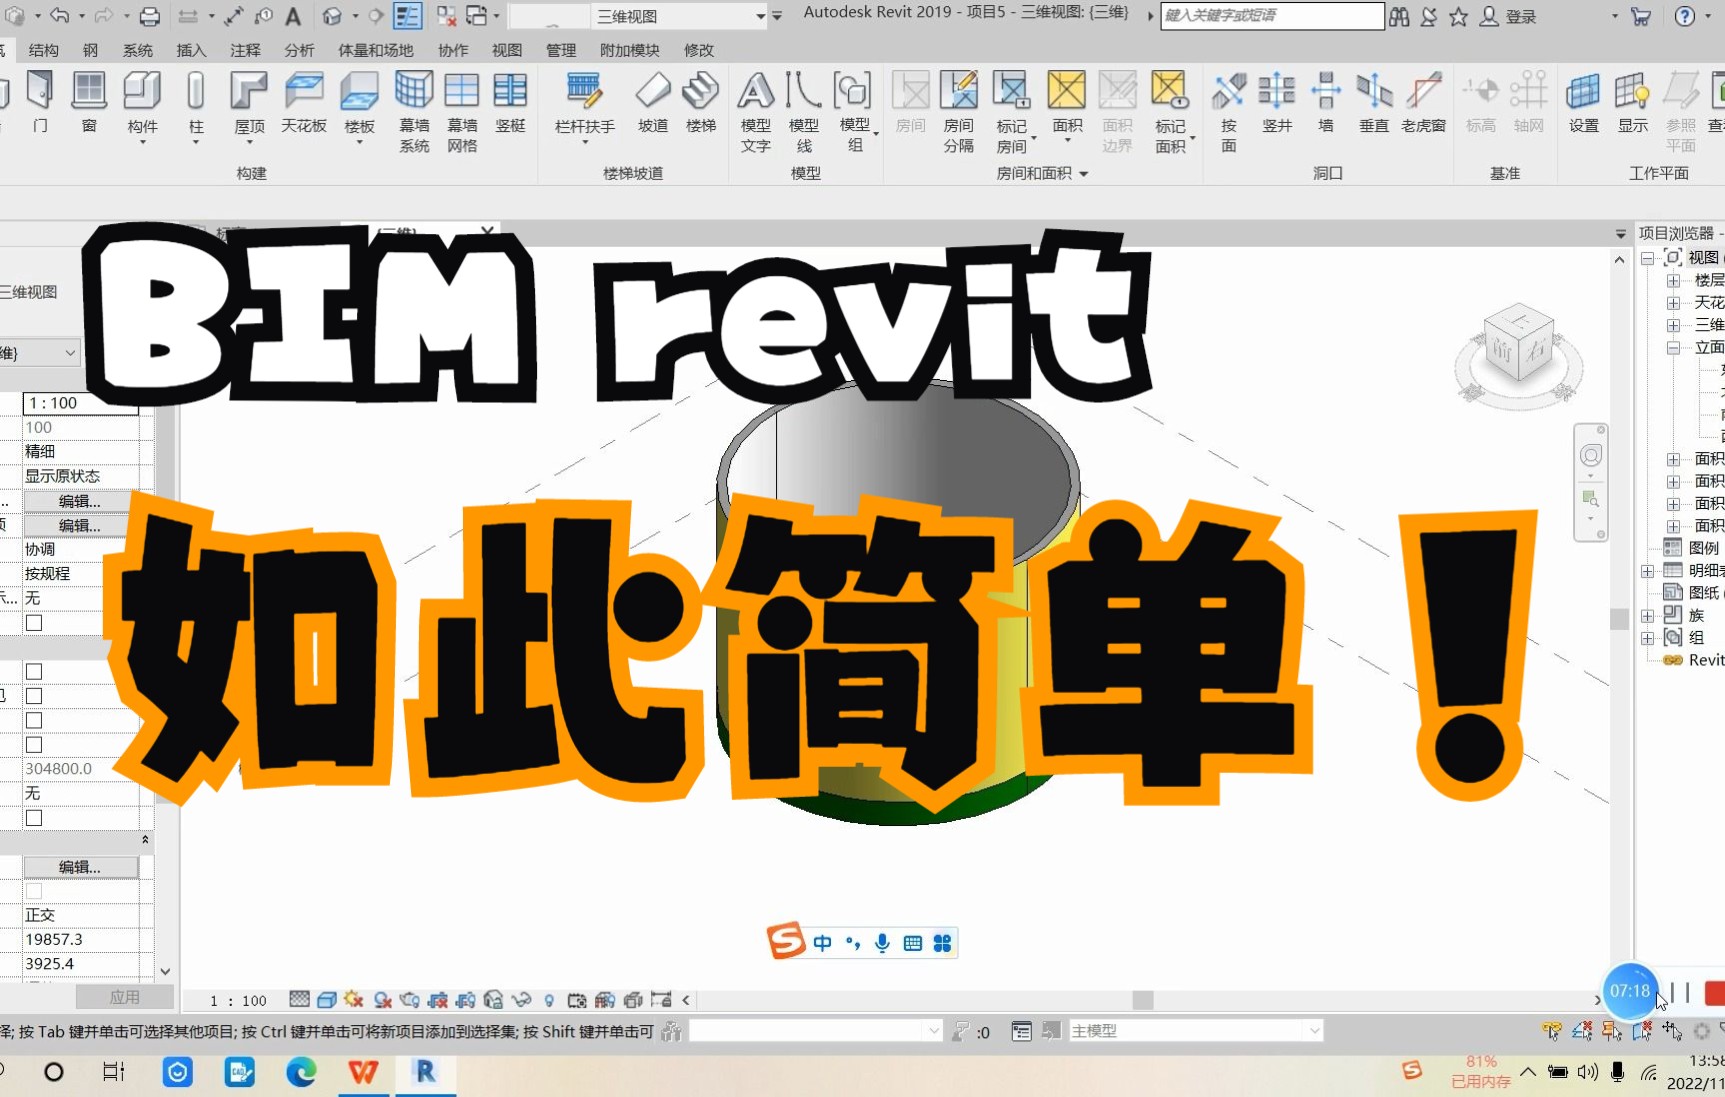Click the detail level icon in view bar
Viewport: 1725px width, 1097px height.
(299, 999)
